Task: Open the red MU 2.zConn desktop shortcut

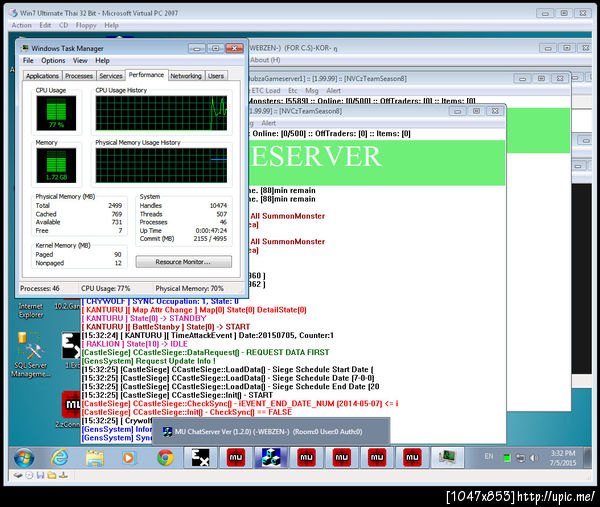Action: pyautogui.click(x=71, y=409)
